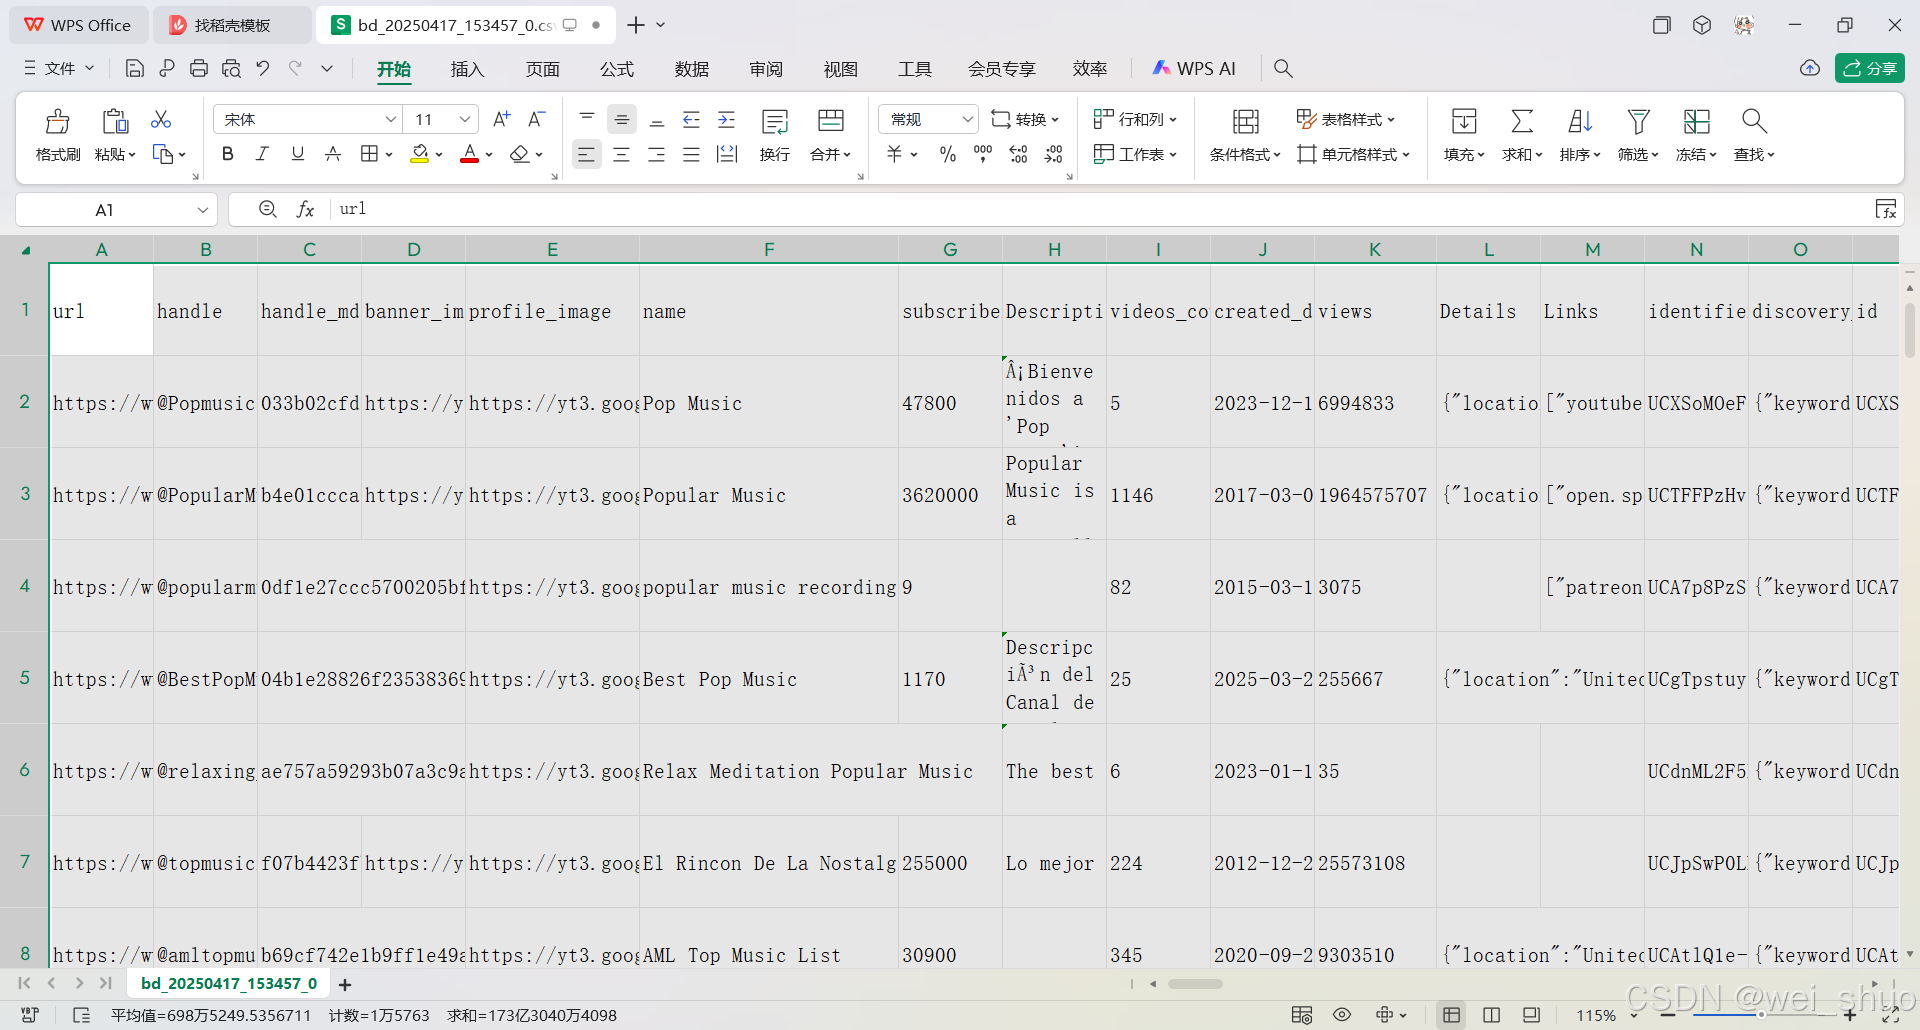Screen dimensions: 1920x1030
Task: Toggle middle vertical alignment
Action: click(x=621, y=119)
